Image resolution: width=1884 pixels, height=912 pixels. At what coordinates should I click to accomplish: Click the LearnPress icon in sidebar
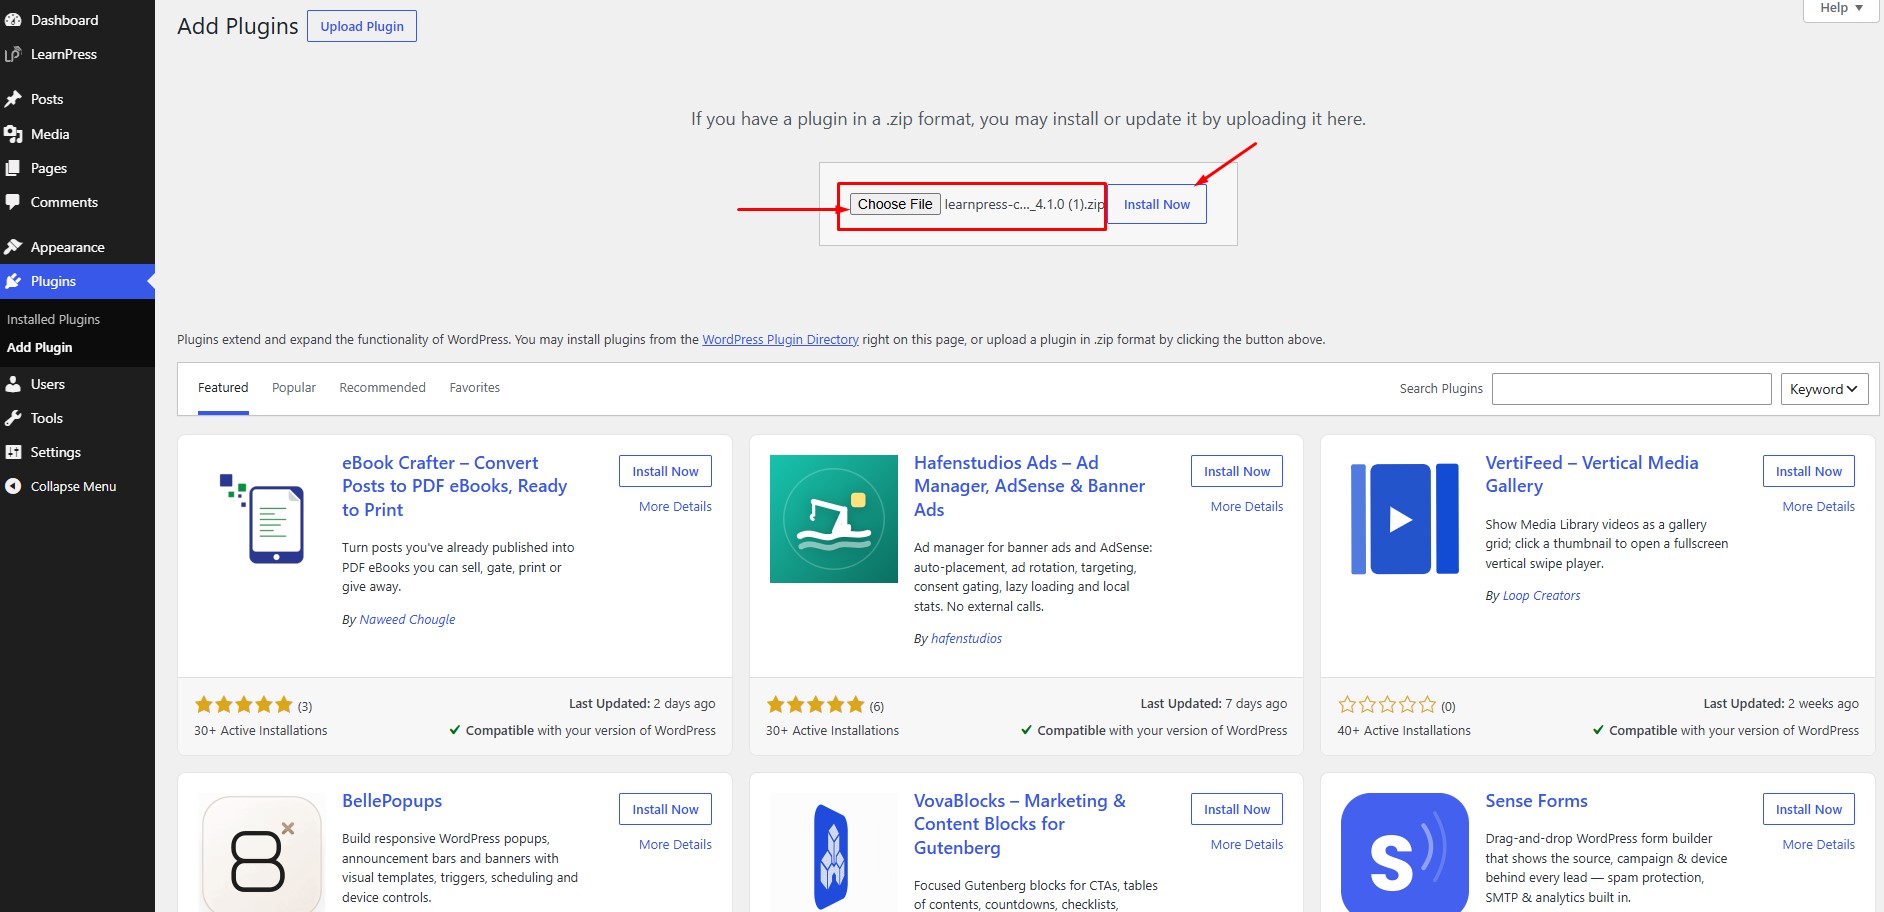coord(13,54)
